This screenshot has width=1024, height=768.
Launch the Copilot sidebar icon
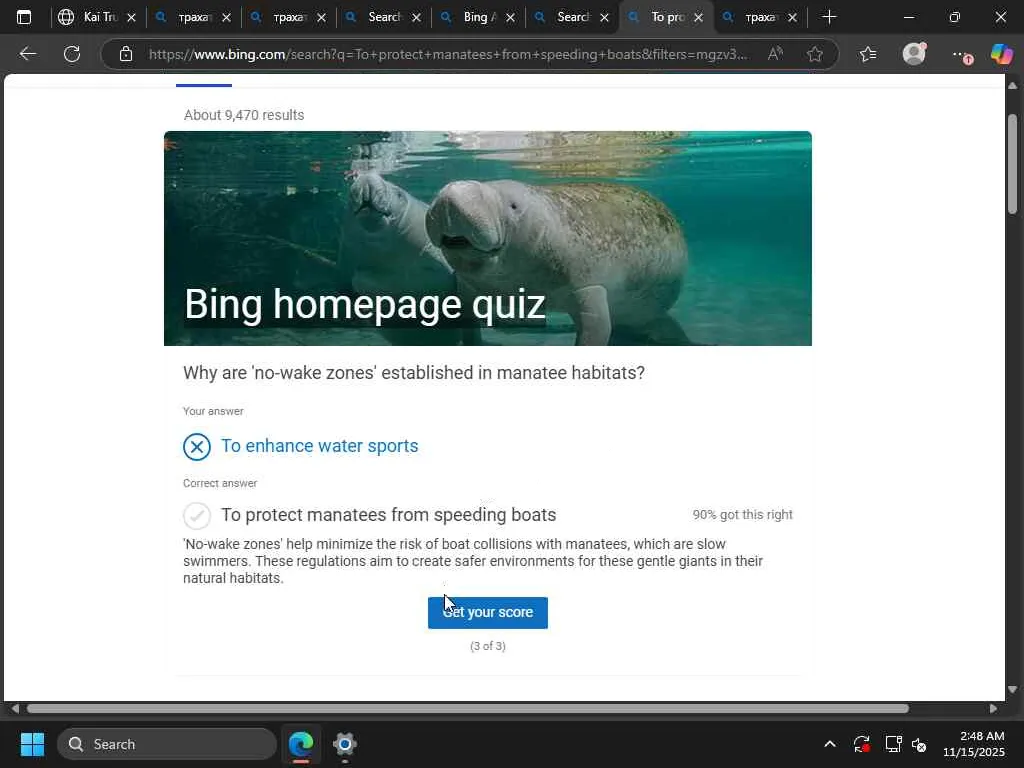click(1002, 54)
